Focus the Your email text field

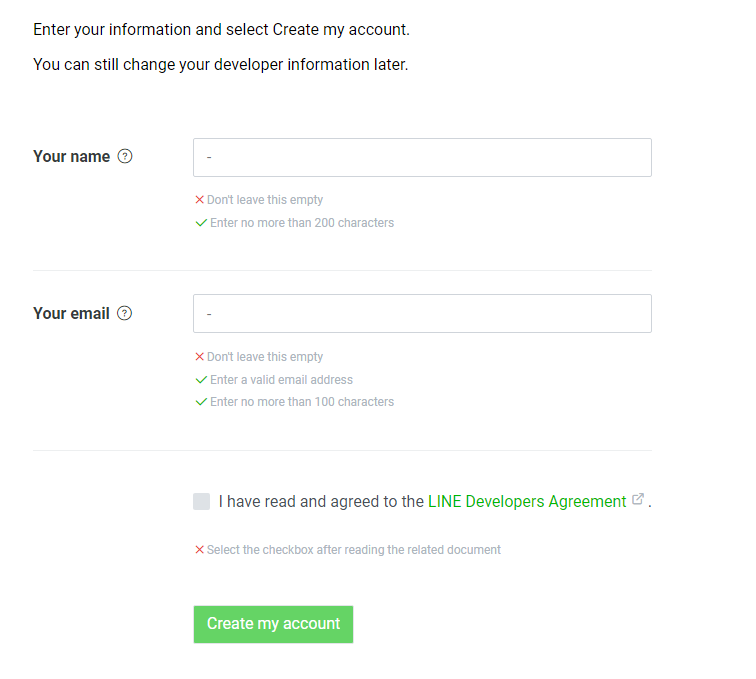pos(422,314)
